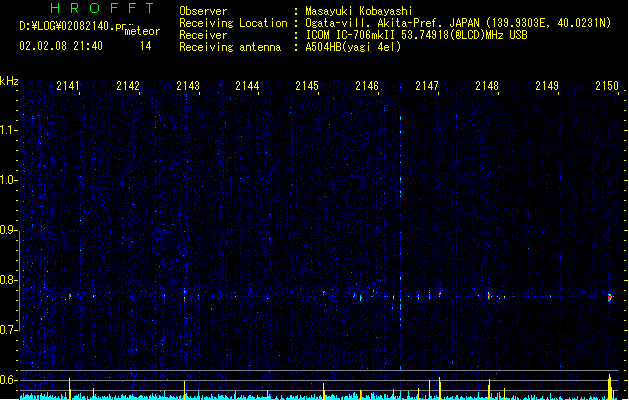629x400 pixels.
Task: Click the 2145 time axis label
Action: (x=307, y=86)
